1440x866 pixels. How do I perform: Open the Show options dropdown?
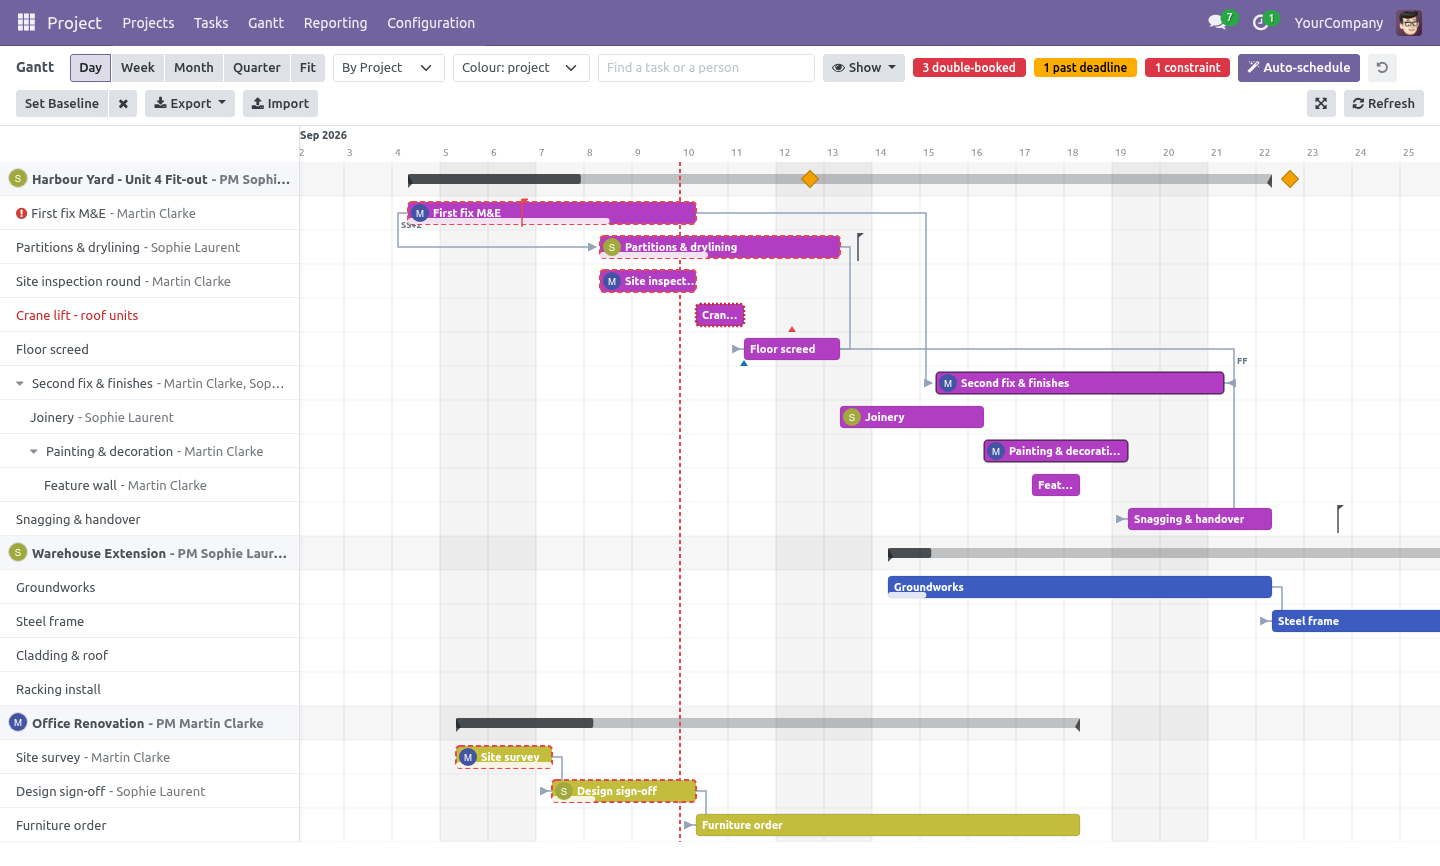pyautogui.click(x=864, y=68)
